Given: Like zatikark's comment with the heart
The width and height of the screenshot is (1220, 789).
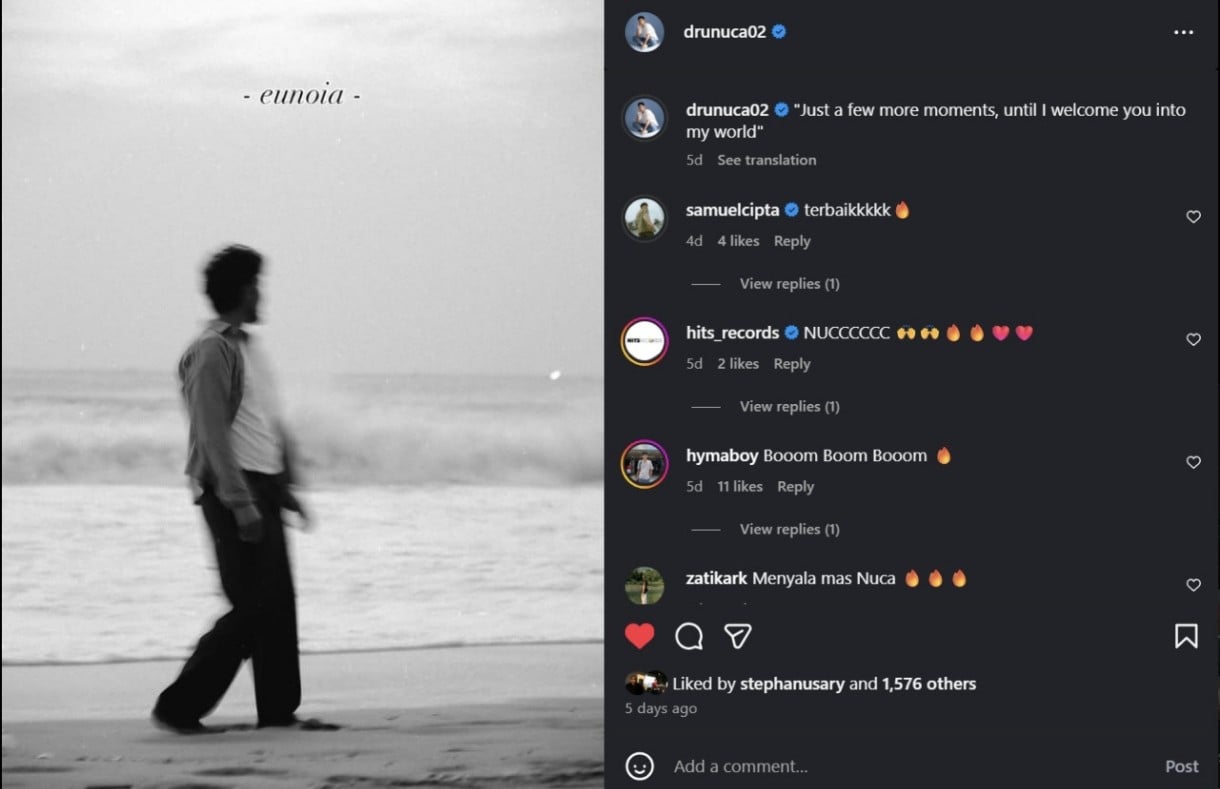Looking at the screenshot, I should point(1193,585).
